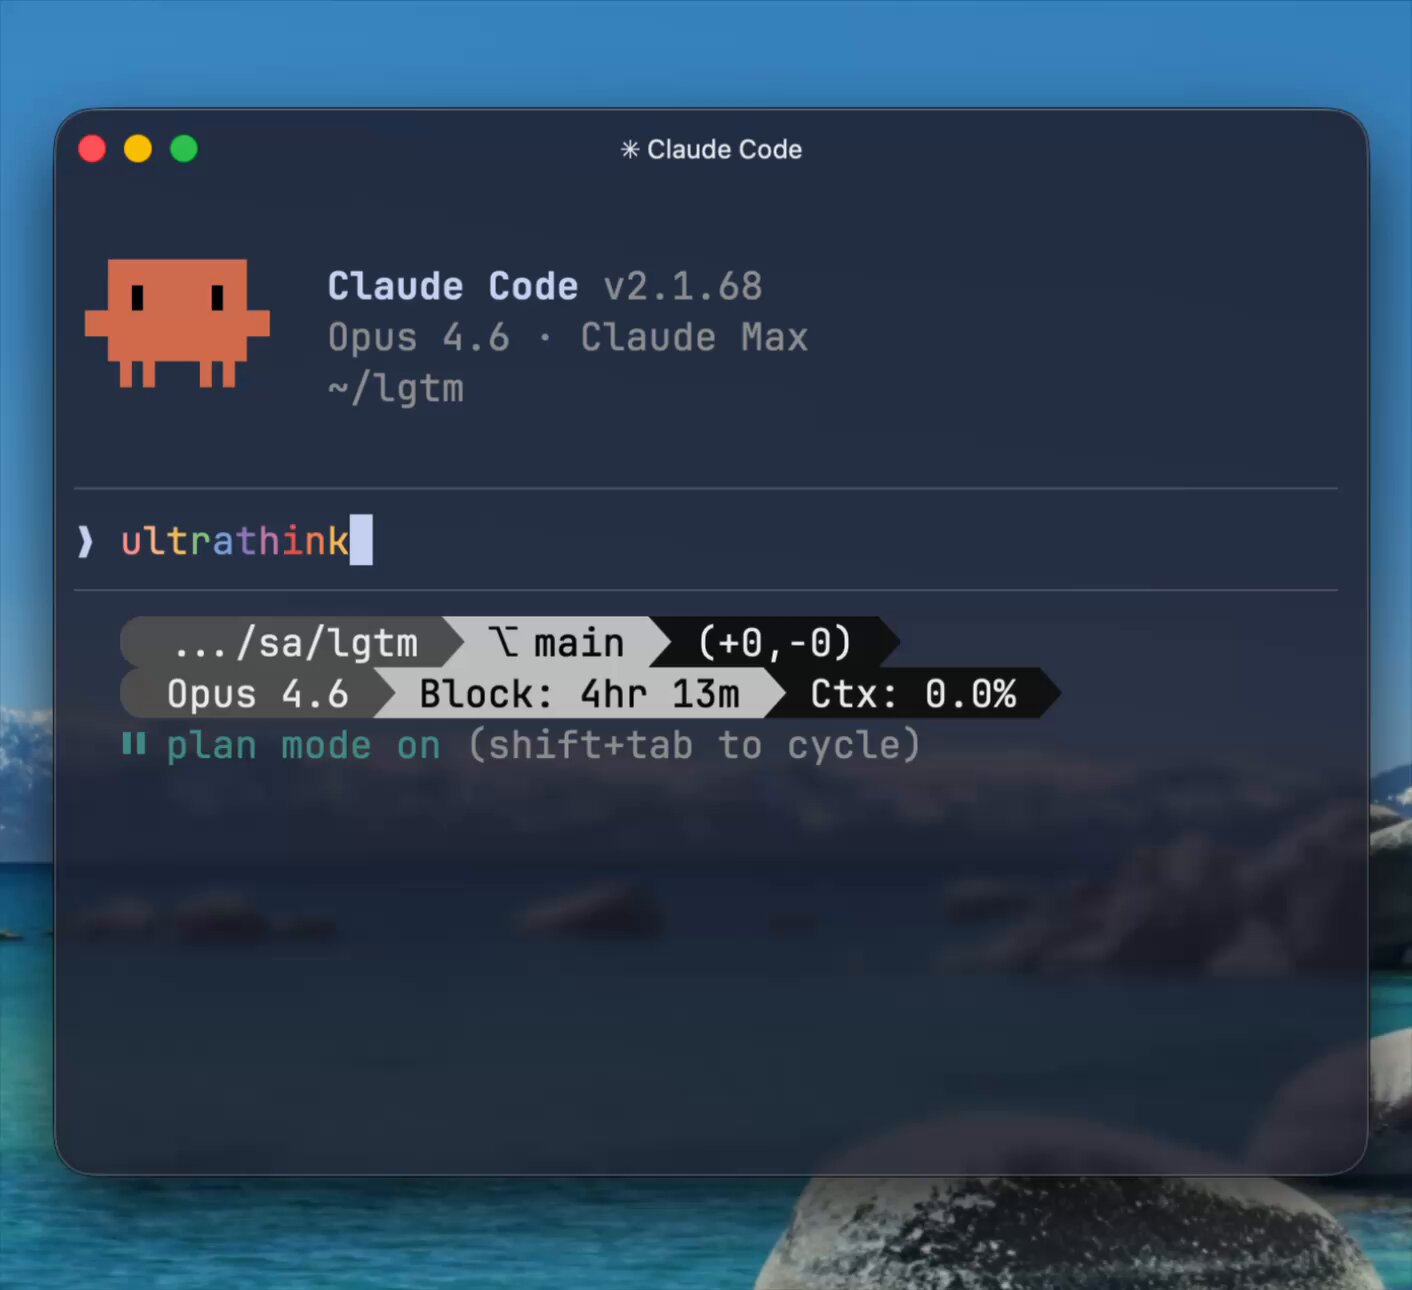The height and width of the screenshot is (1290, 1412).
Task: Click the 'Ctx: 0.0%' context usage indicator
Action: coord(912,694)
